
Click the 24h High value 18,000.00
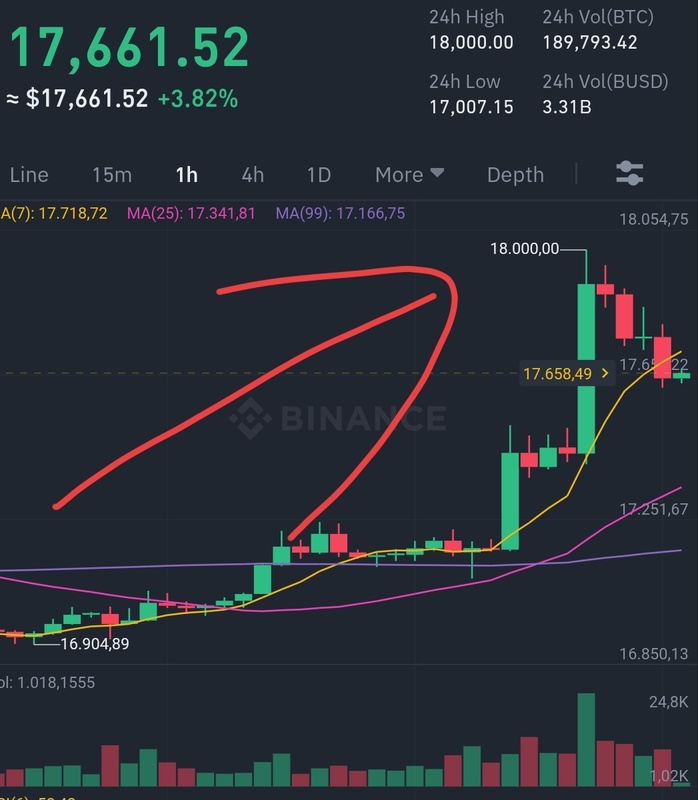[471, 42]
